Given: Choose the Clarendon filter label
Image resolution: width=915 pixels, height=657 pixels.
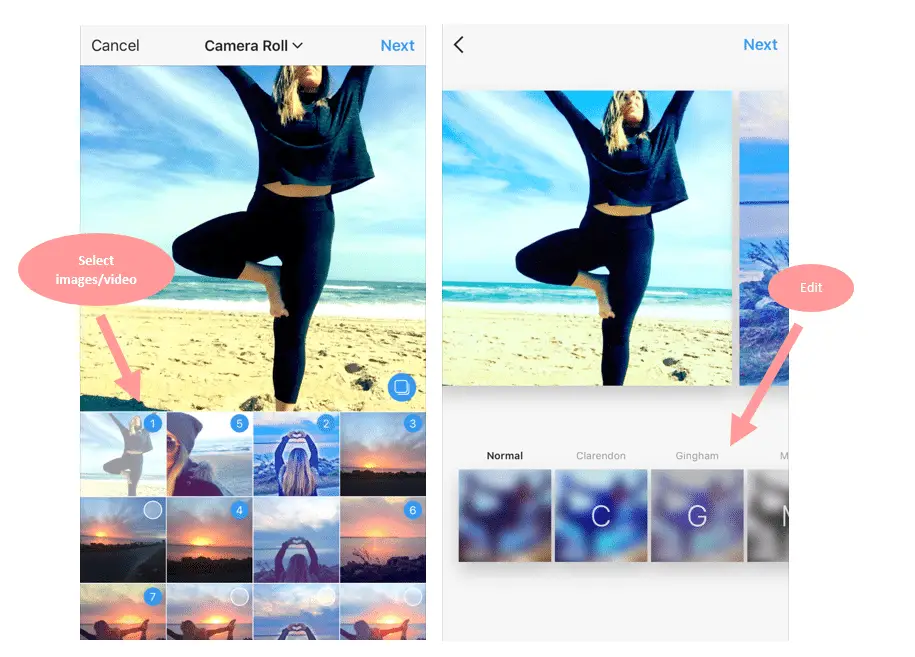Looking at the screenshot, I should 601,456.
